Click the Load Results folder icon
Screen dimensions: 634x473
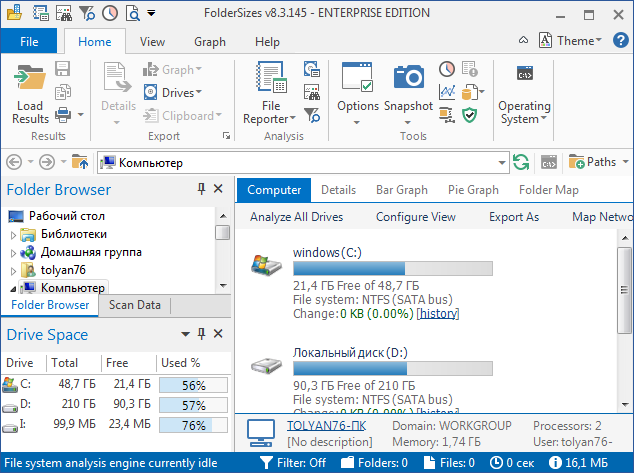pos(30,77)
